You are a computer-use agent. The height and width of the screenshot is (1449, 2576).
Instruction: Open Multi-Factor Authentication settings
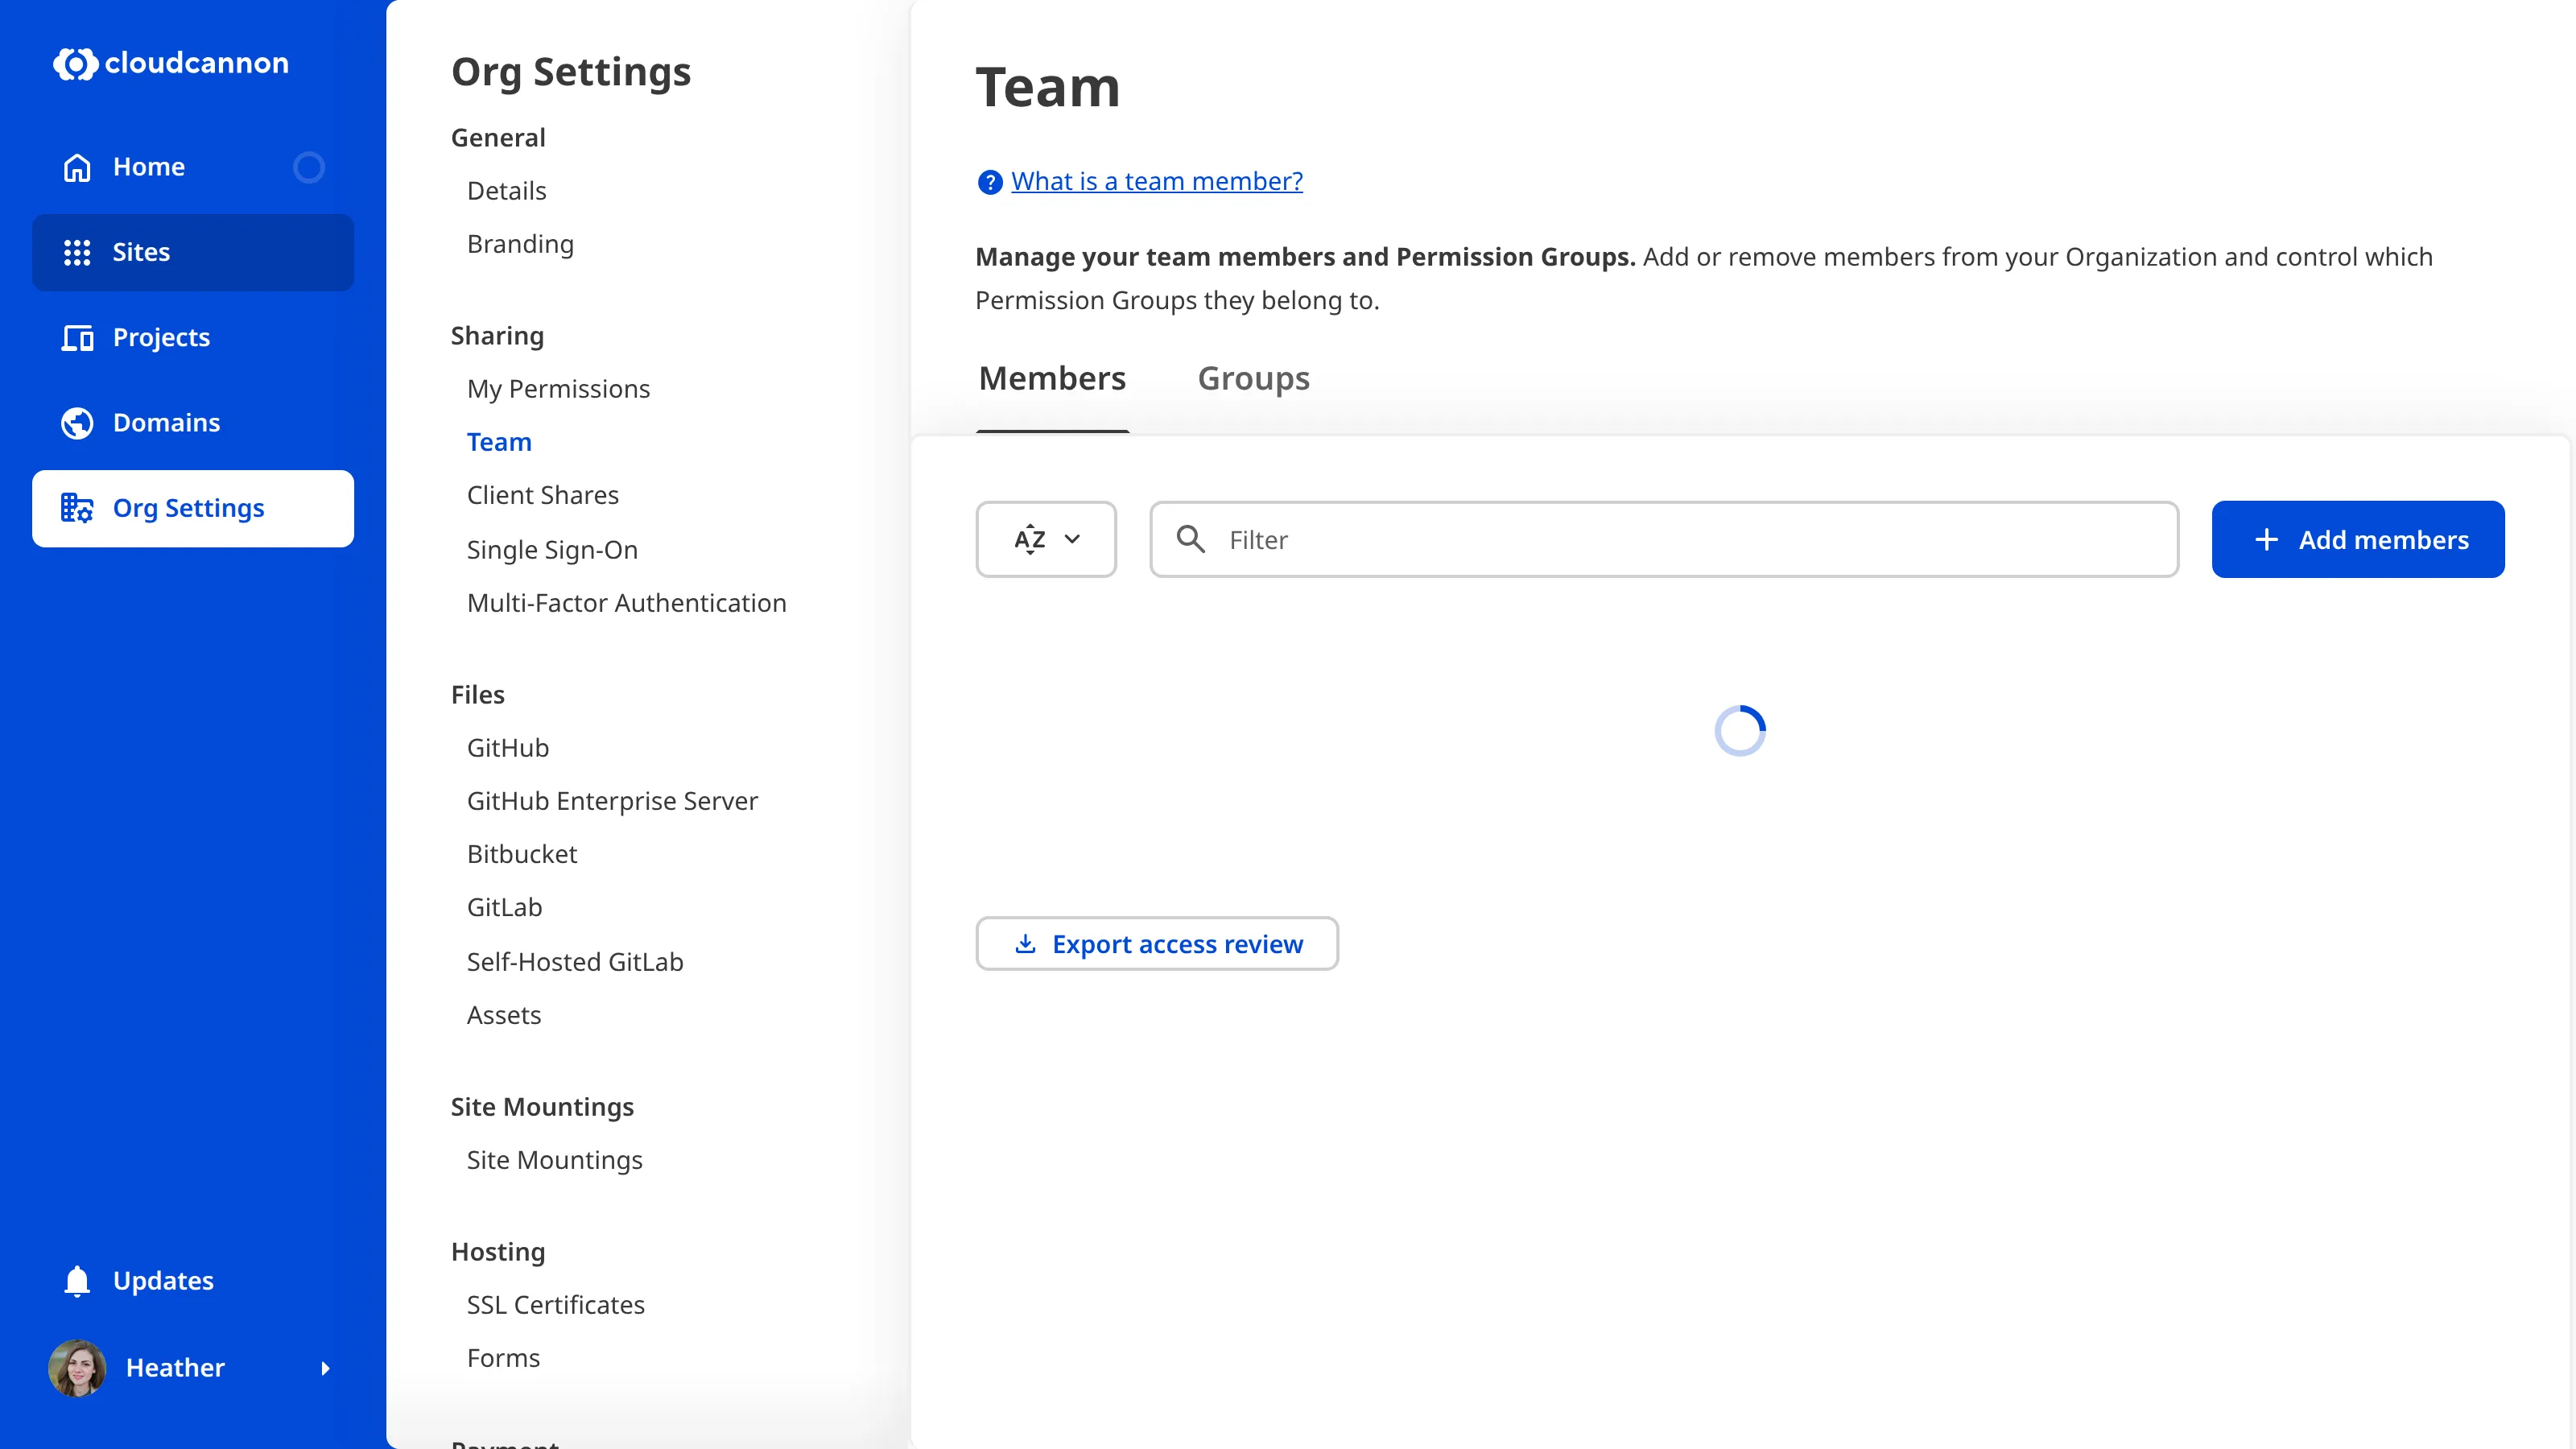pyautogui.click(x=626, y=602)
